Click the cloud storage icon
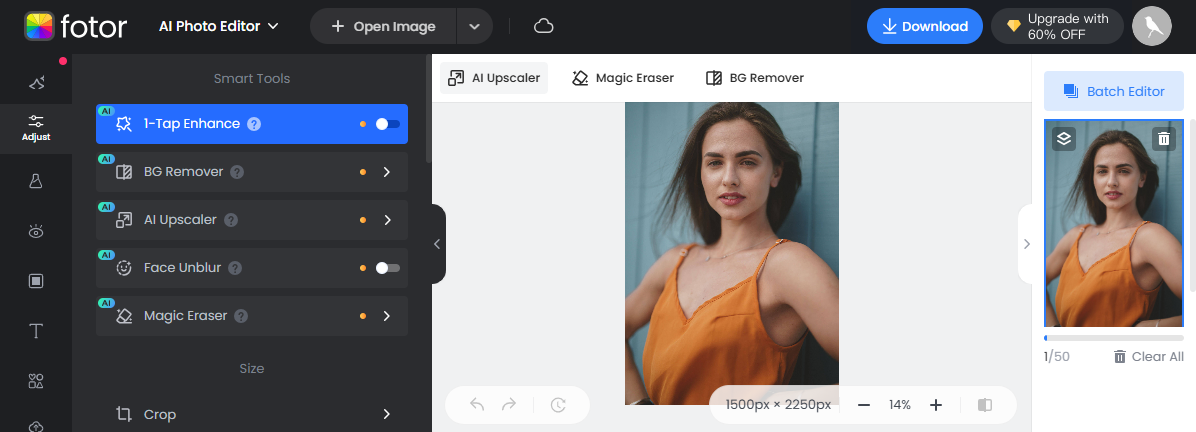Viewport: 1196px width, 432px height. [x=543, y=27]
